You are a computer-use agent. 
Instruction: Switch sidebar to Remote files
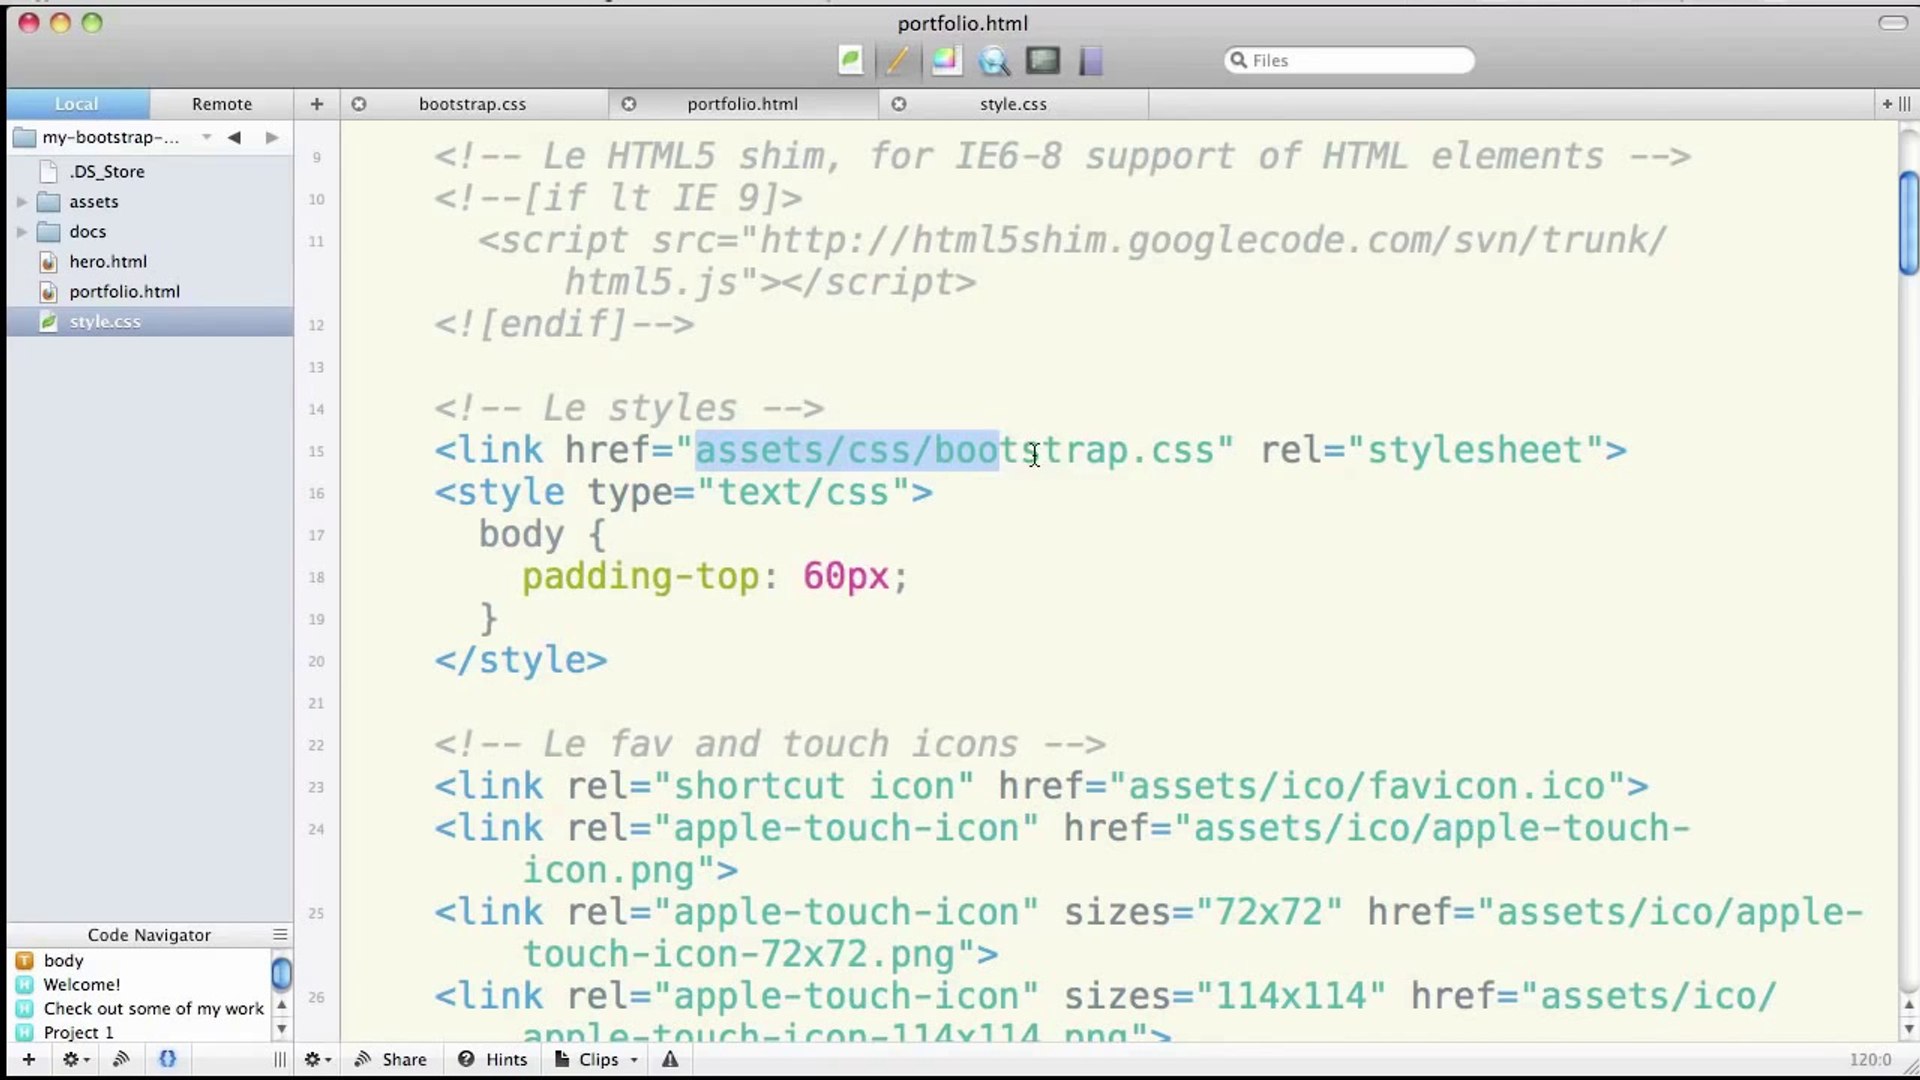coord(221,104)
